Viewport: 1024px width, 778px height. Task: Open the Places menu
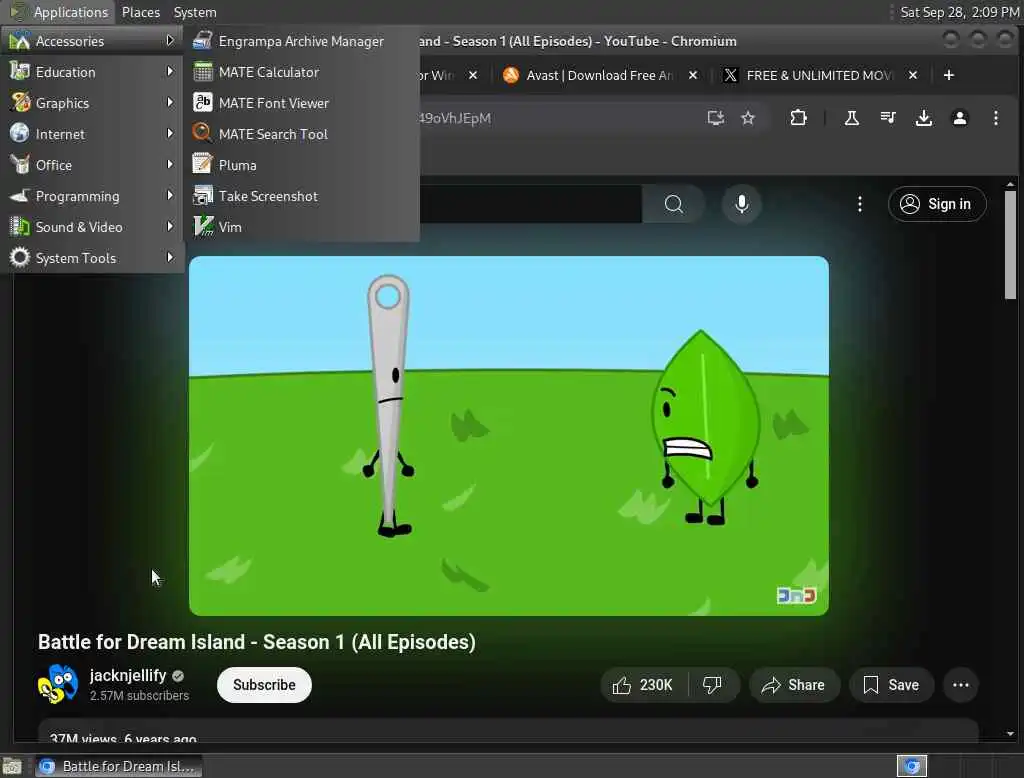pos(140,12)
